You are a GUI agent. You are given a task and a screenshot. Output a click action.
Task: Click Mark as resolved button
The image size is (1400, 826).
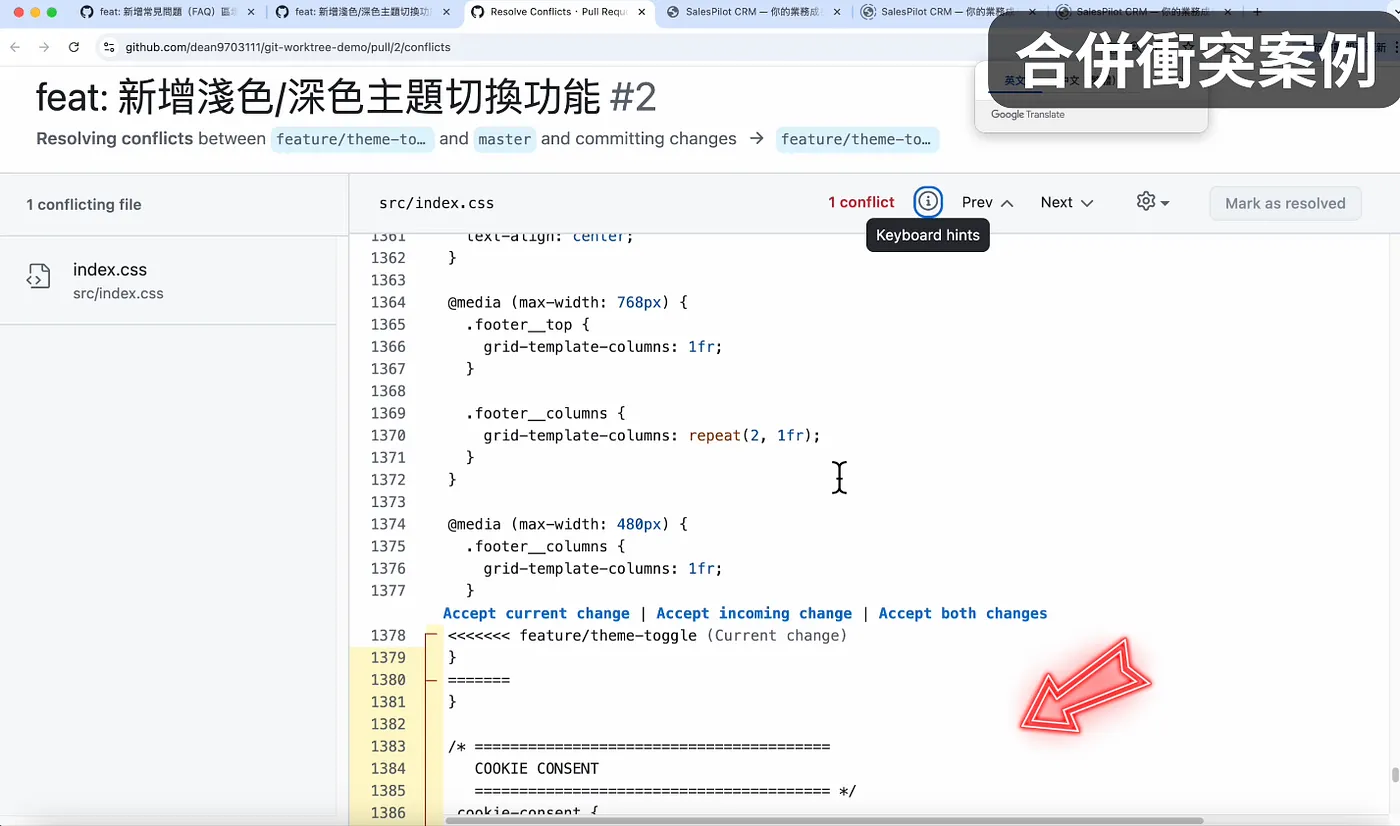1285,203
